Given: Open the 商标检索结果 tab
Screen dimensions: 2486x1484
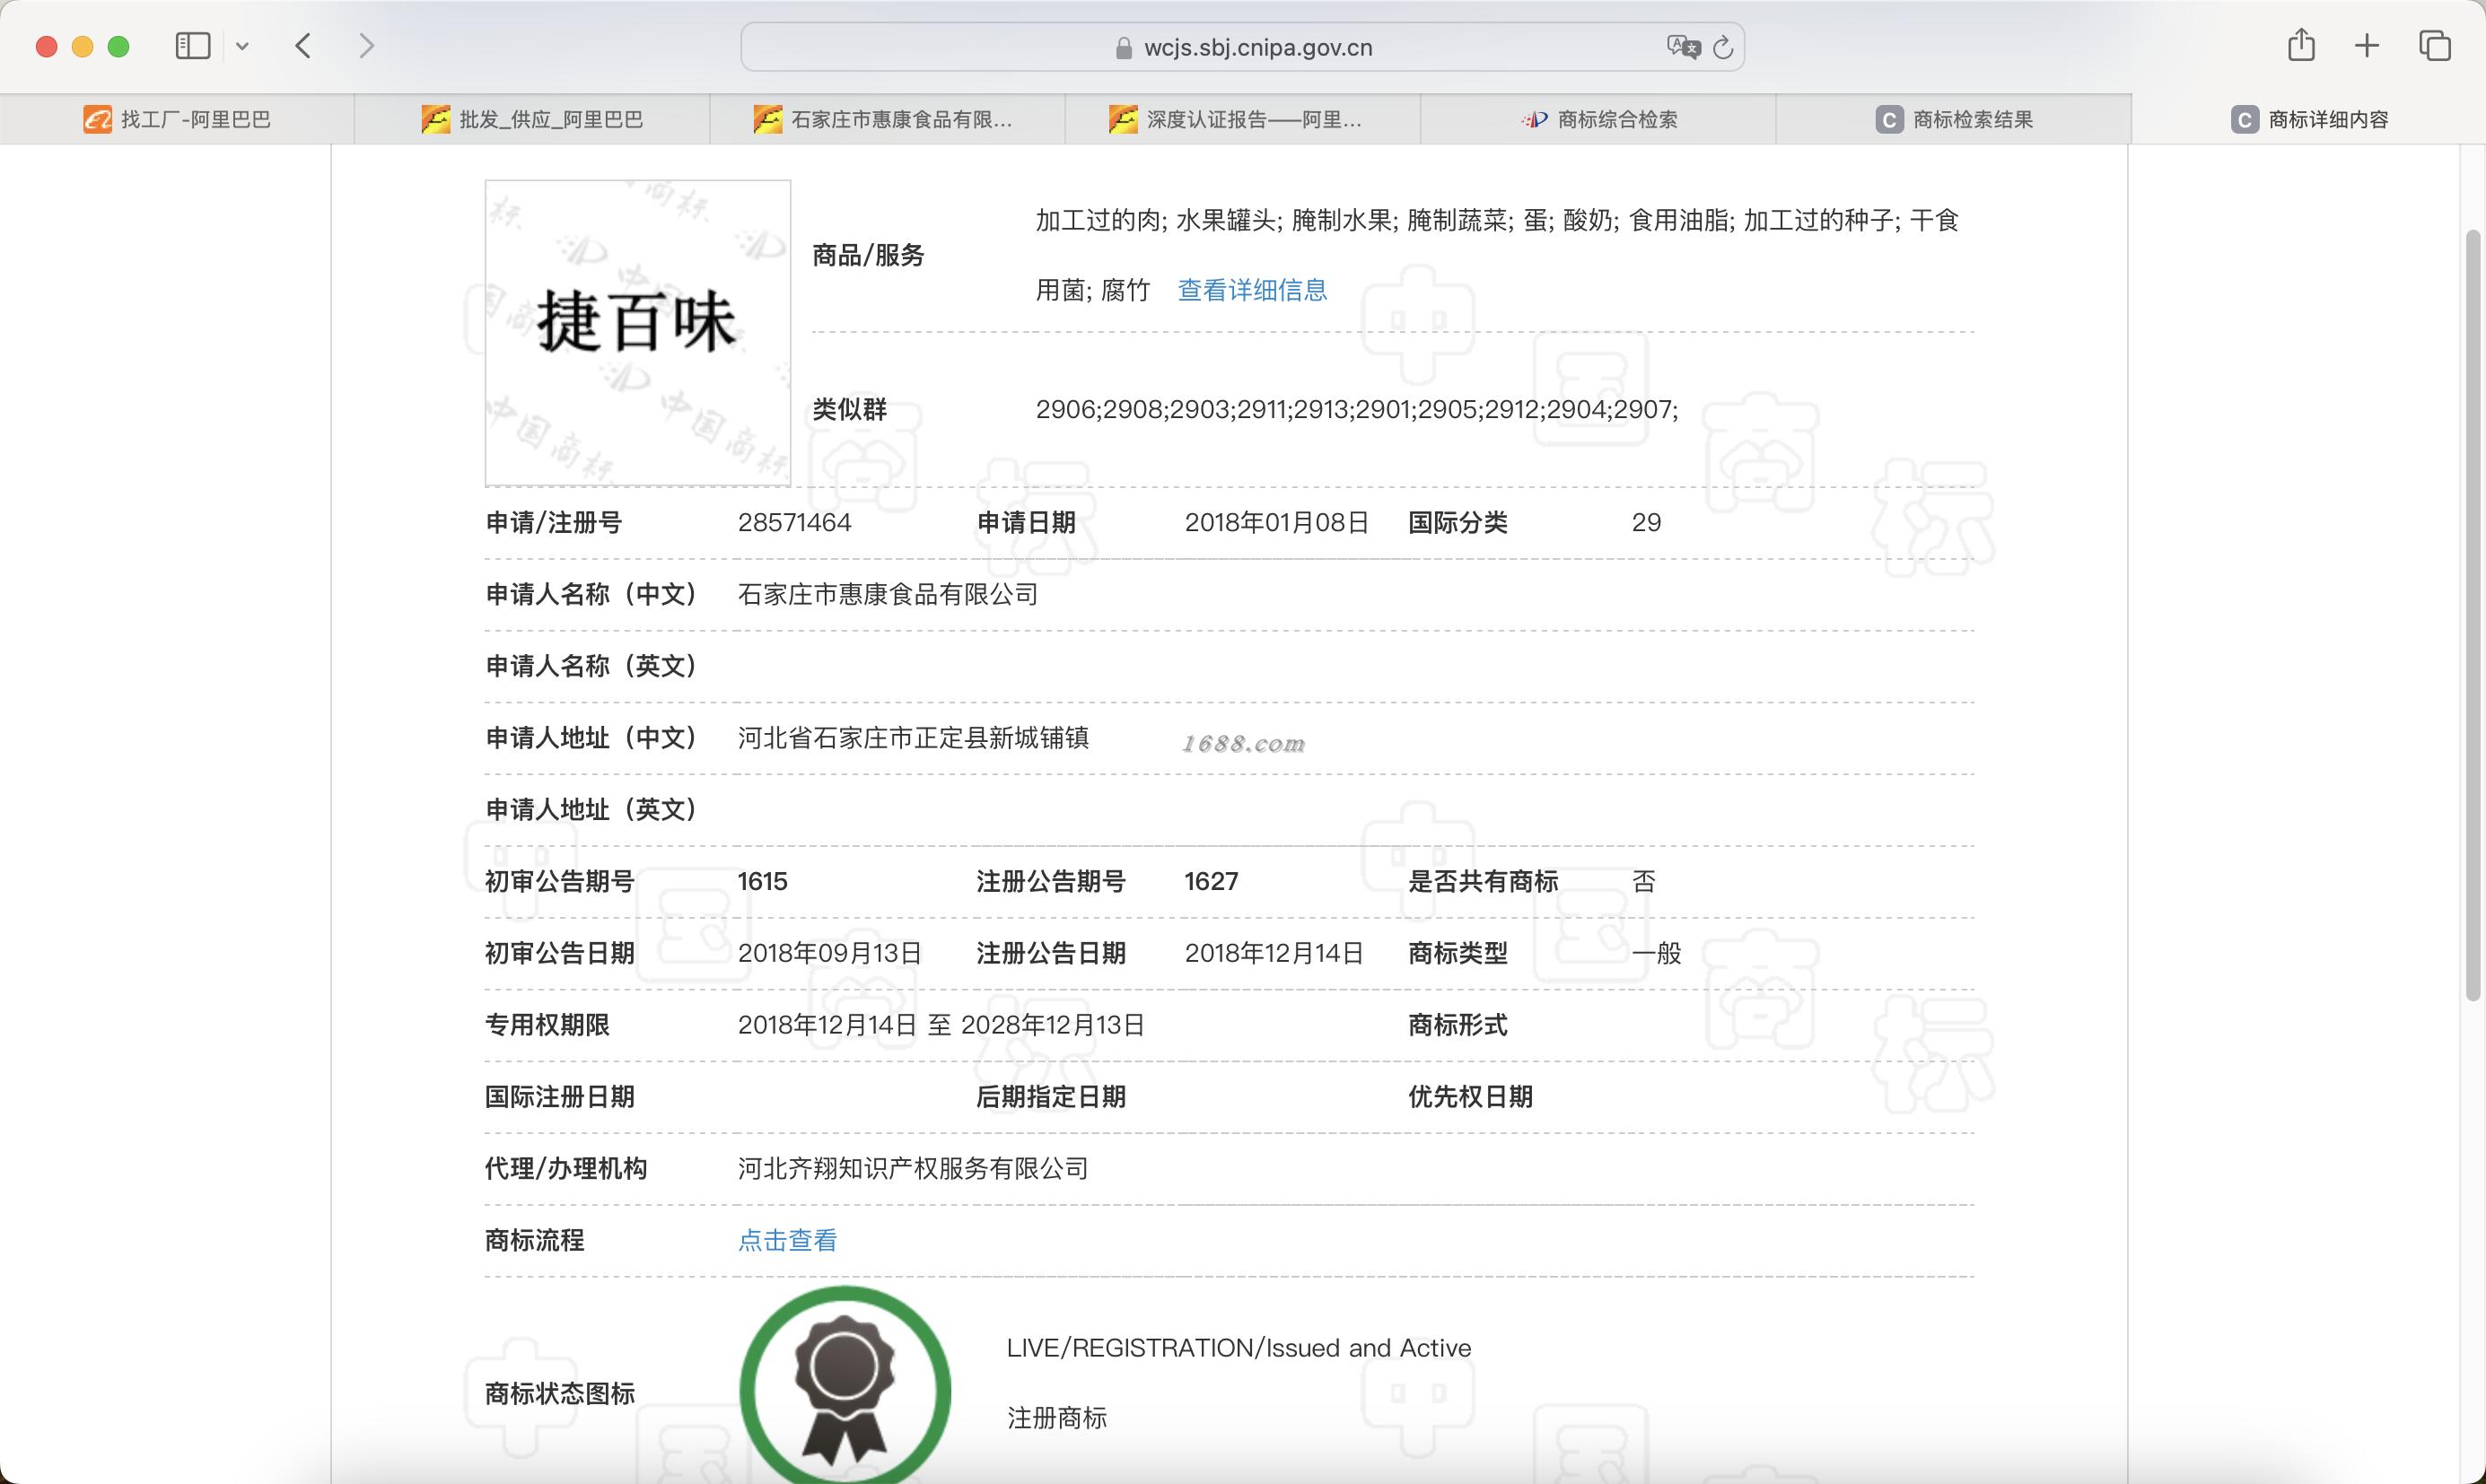Looking at the screenshot, I should 1954,120.
